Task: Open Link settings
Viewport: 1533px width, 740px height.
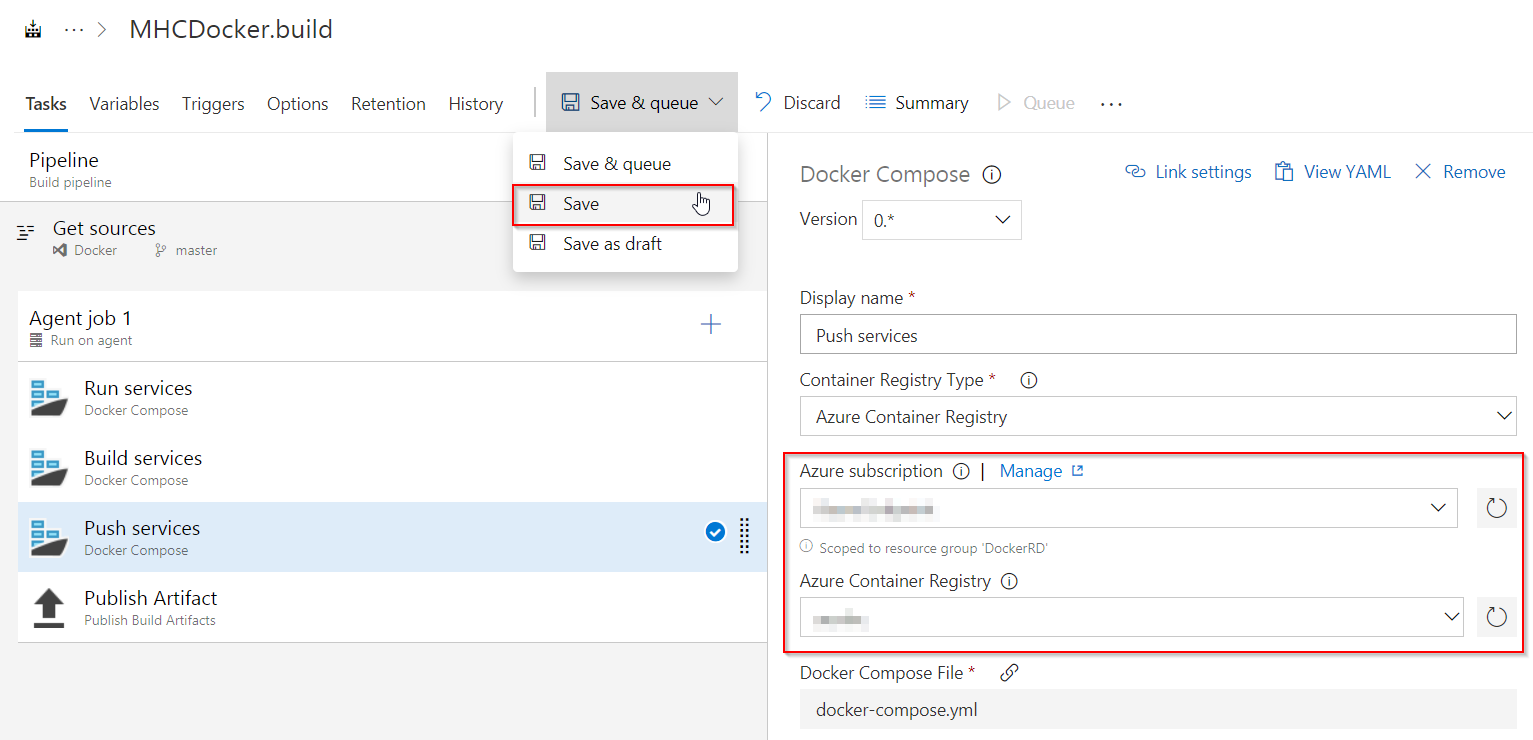Action: (x=1188, y=172)
